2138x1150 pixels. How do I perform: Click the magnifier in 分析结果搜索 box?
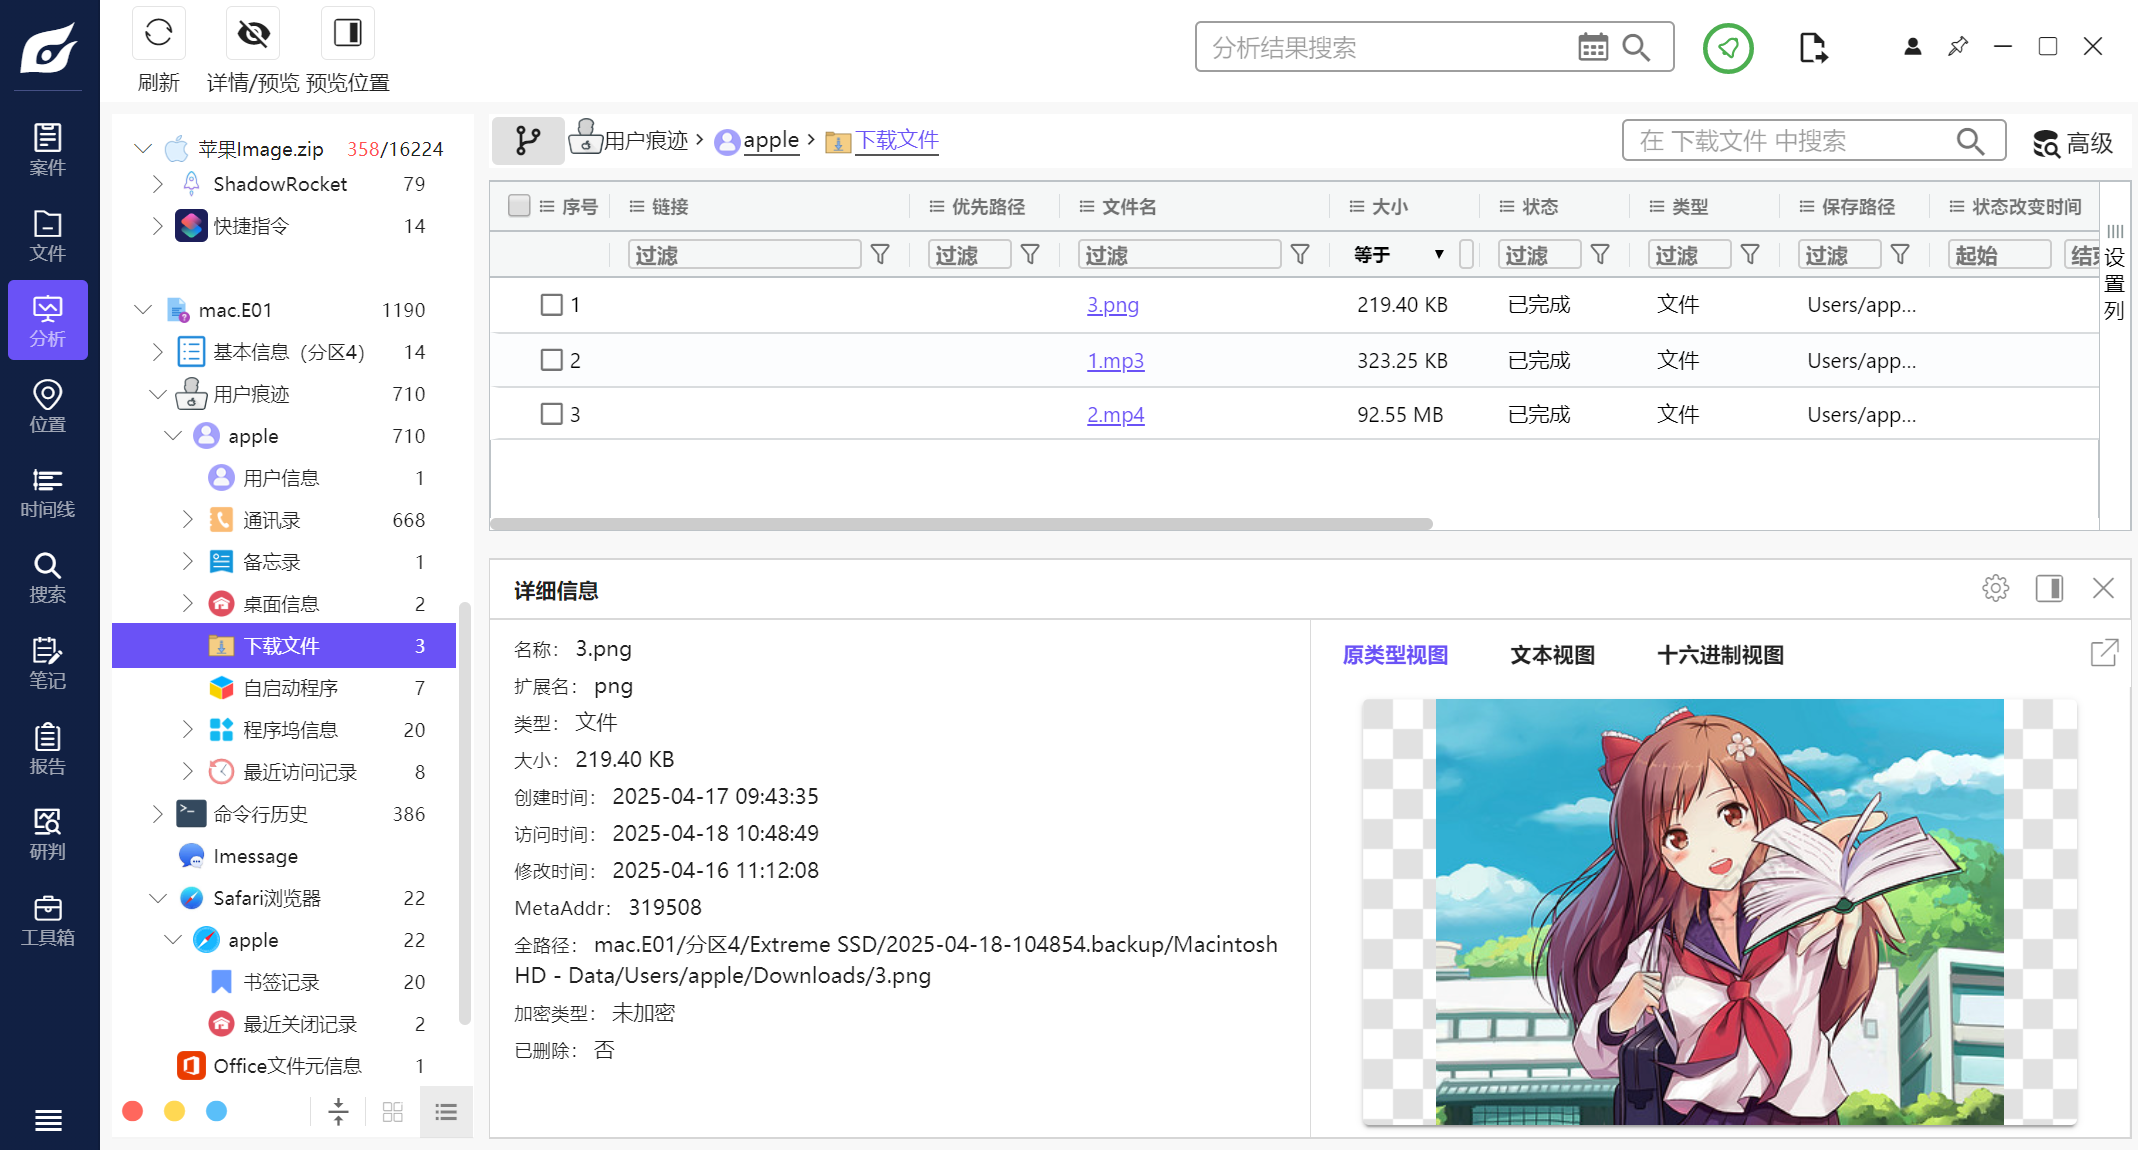click(1636, 47)
